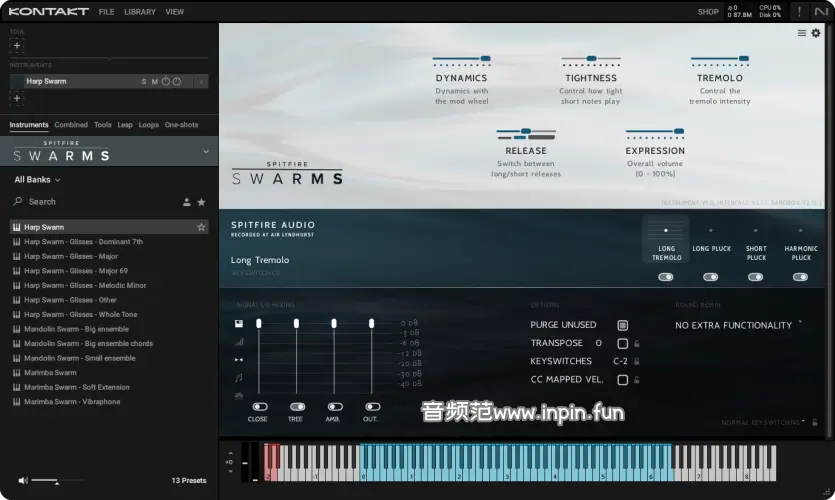Toggle the Purge Unused checkbox
Image resolution: width=835 pixels, height=500 pixels.
pos(623,325)
